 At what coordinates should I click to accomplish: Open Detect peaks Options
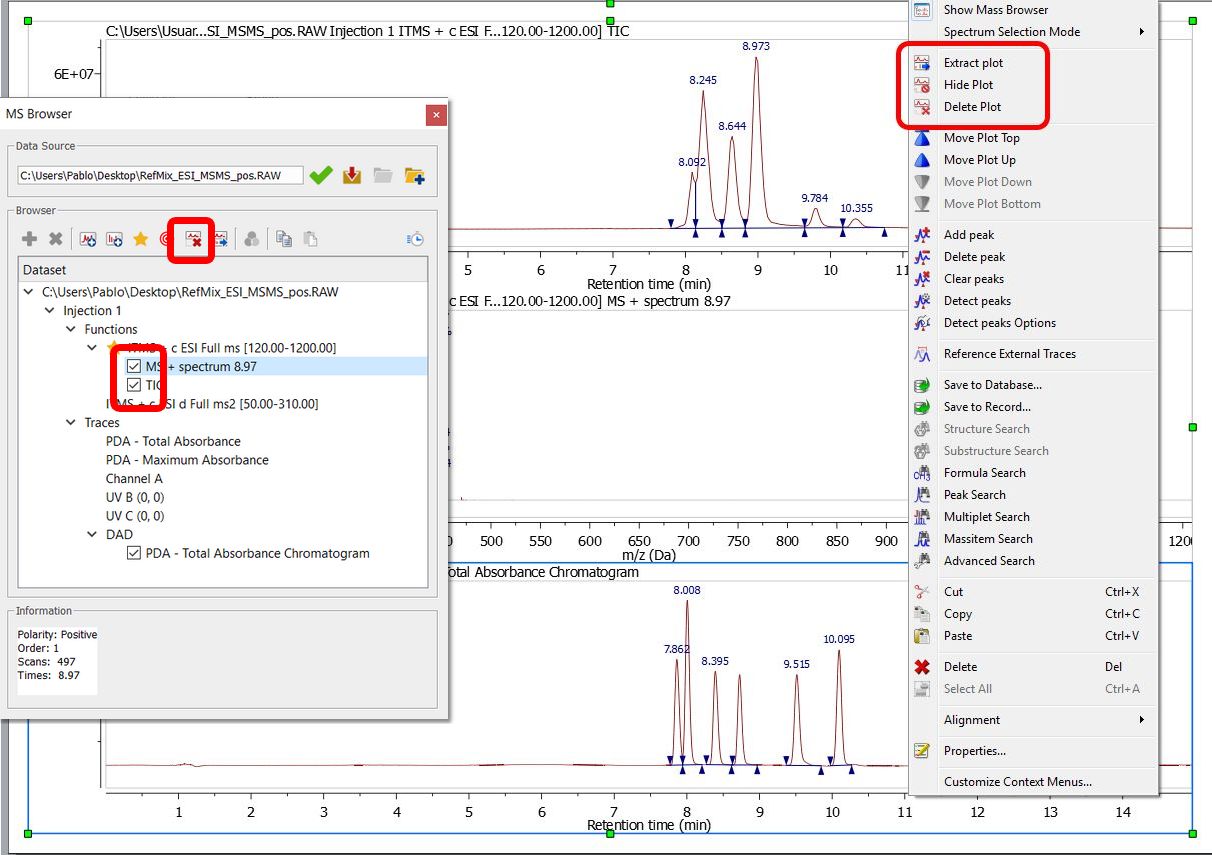coord(1033,323)
